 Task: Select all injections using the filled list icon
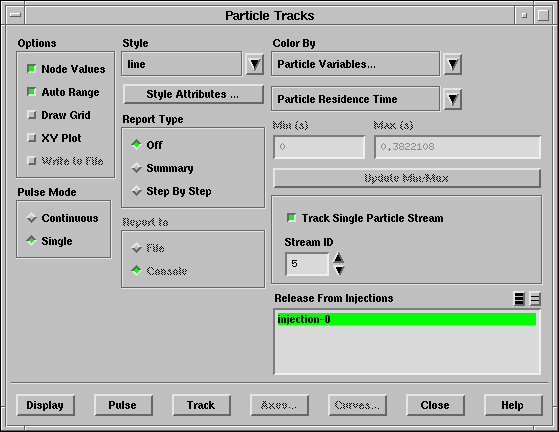point(519,298)
